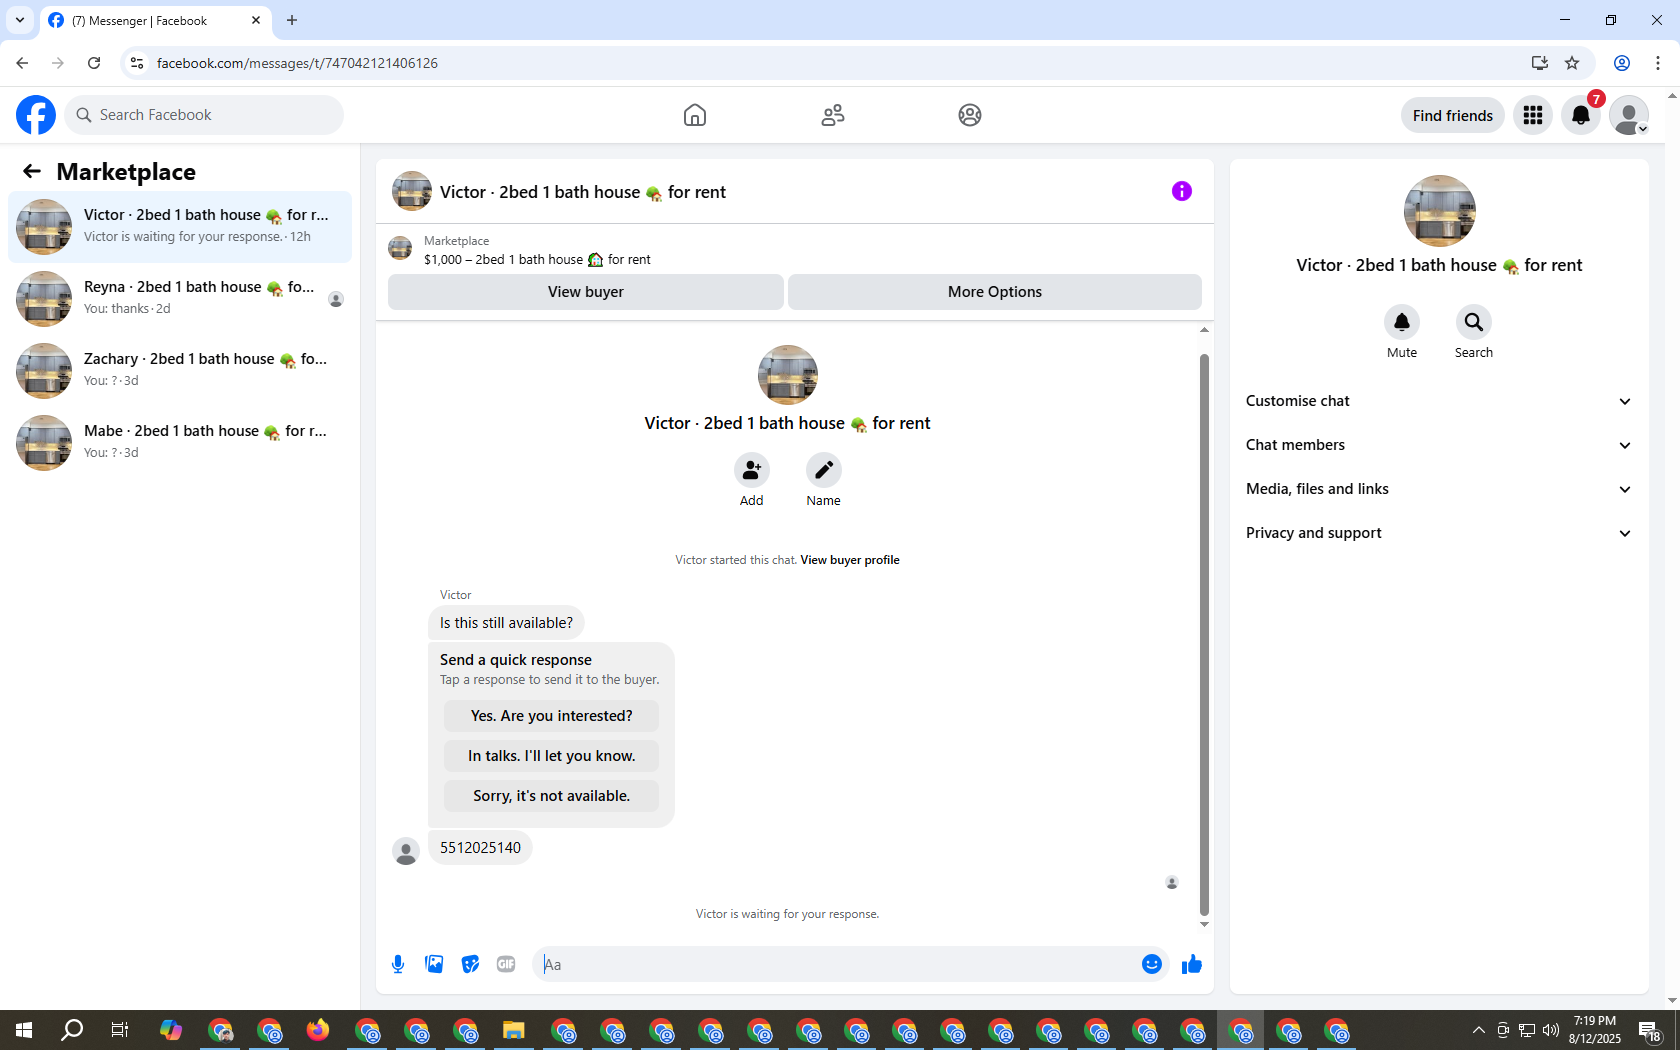This screenshot has height=1050, width=1680.
Task: Select the Messenger | Facebook browser tab
Action: click(155, 20)
